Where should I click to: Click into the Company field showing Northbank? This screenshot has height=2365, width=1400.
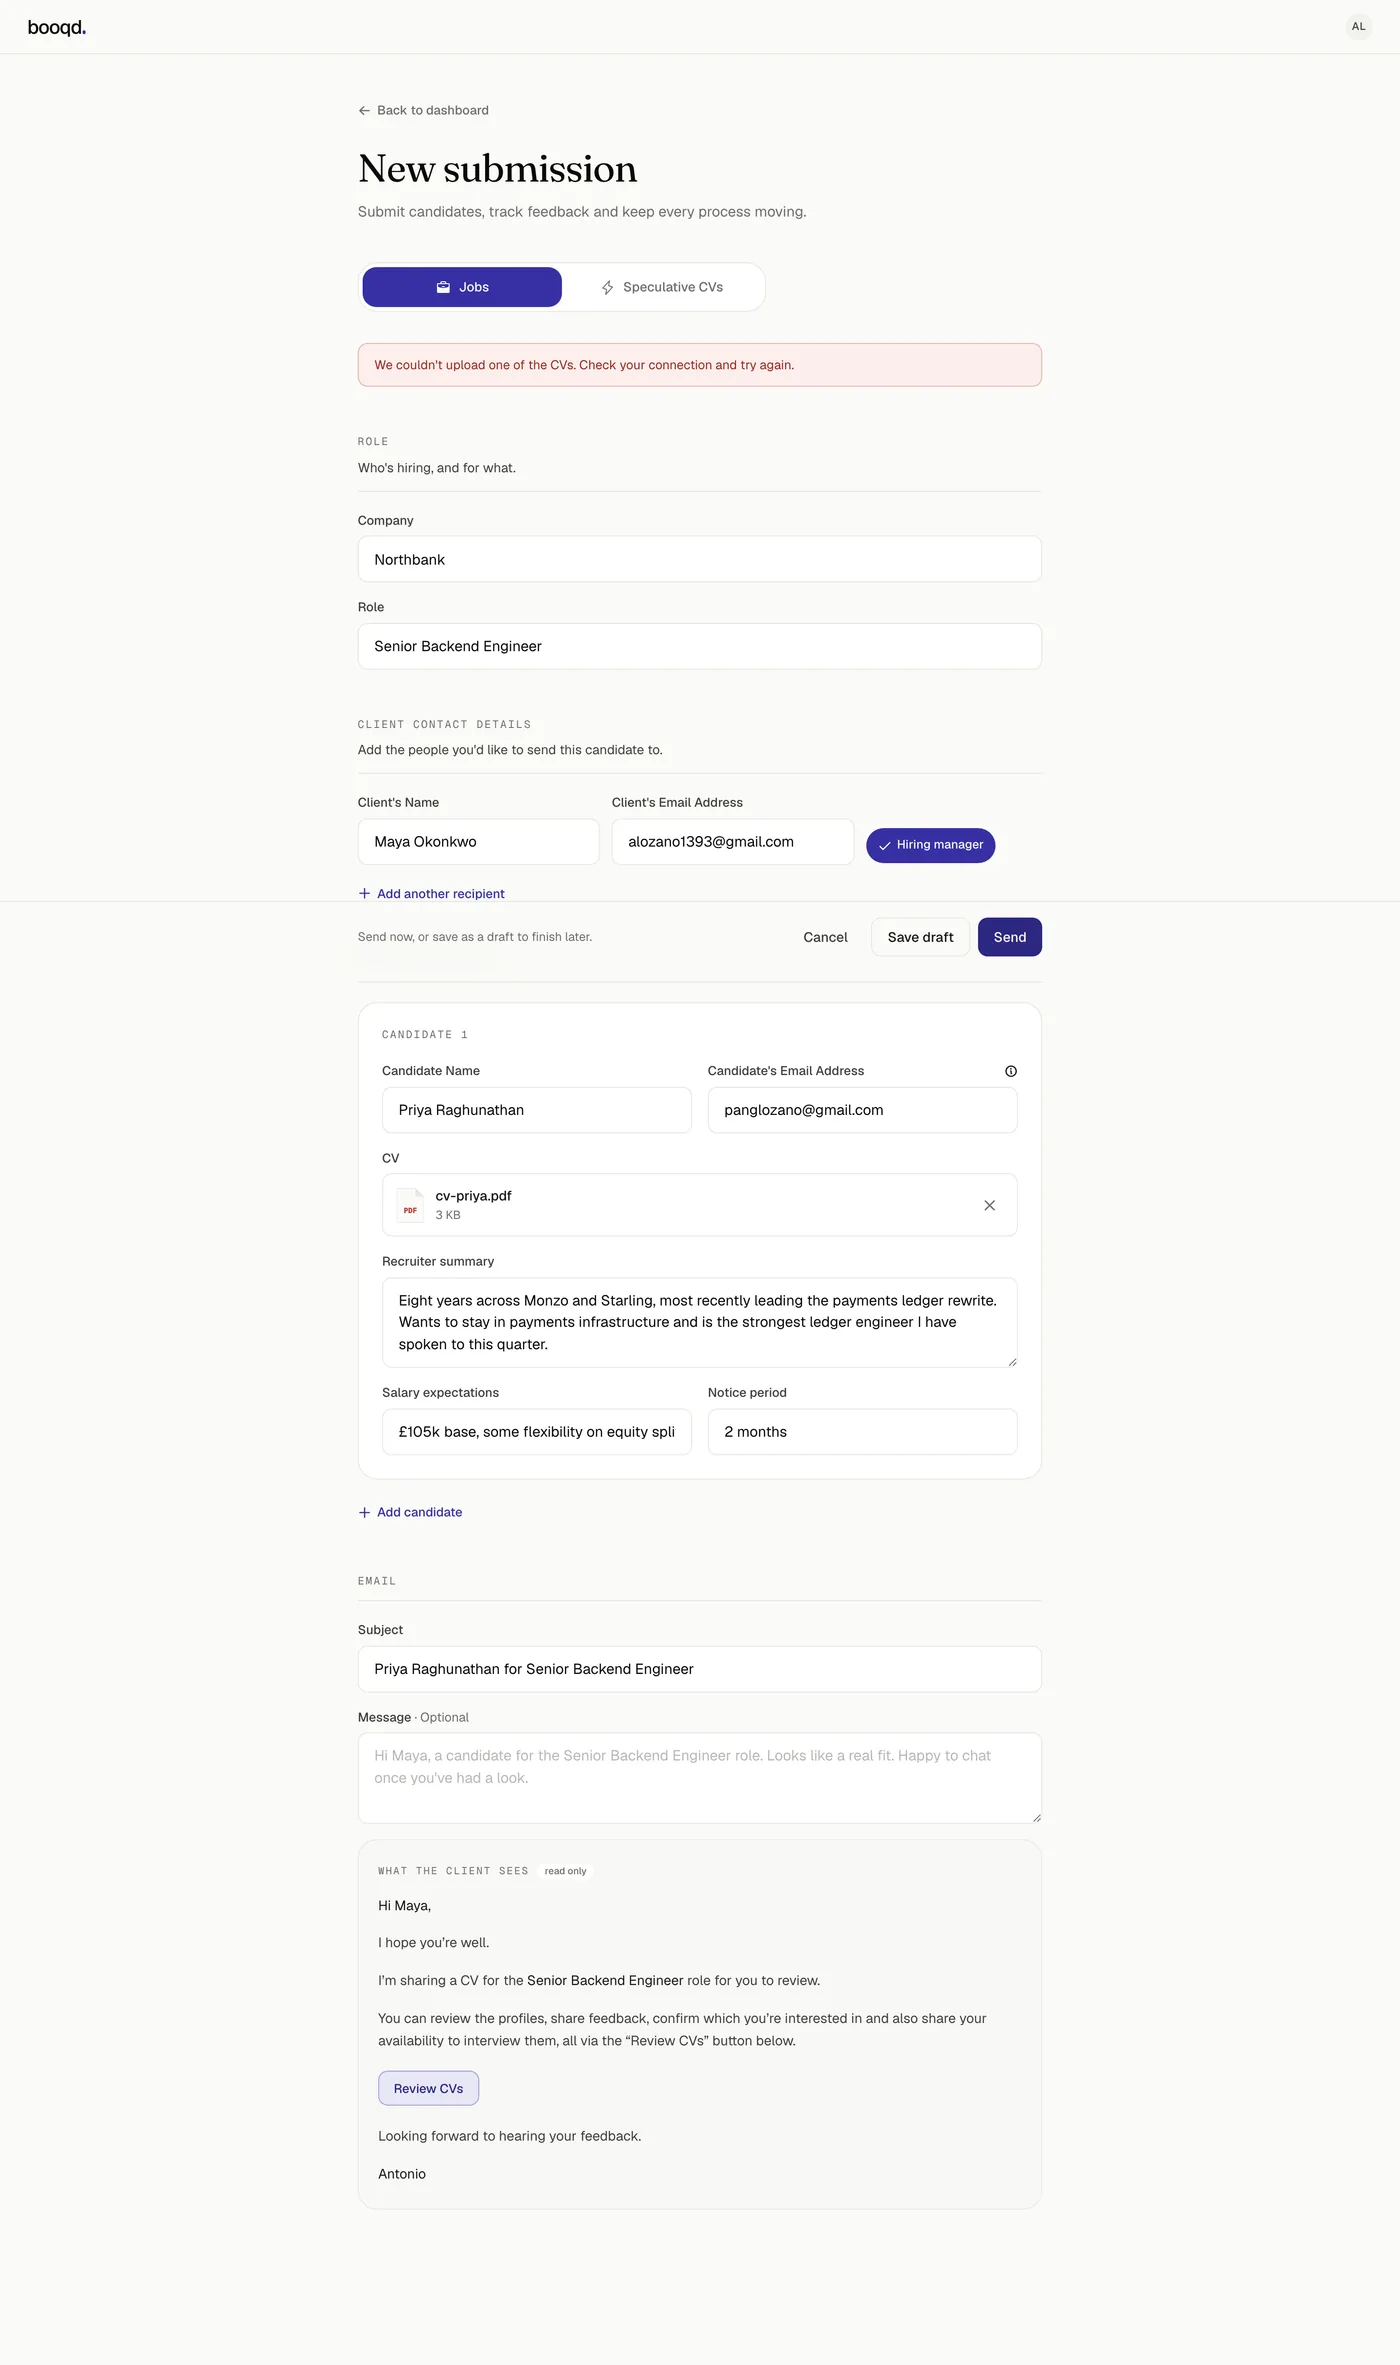[700, 559]
